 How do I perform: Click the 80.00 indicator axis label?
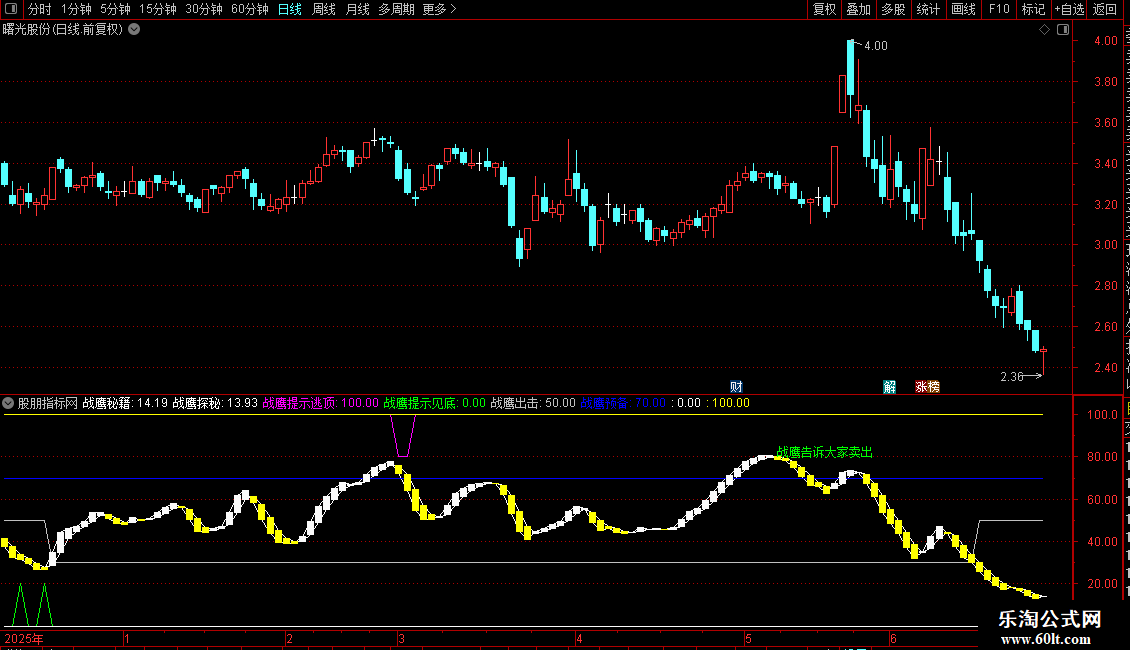tap(1103, 457)
